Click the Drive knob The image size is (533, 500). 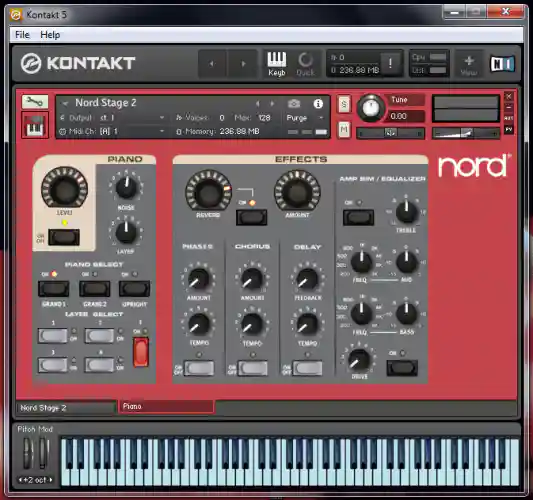coord(359,360)
